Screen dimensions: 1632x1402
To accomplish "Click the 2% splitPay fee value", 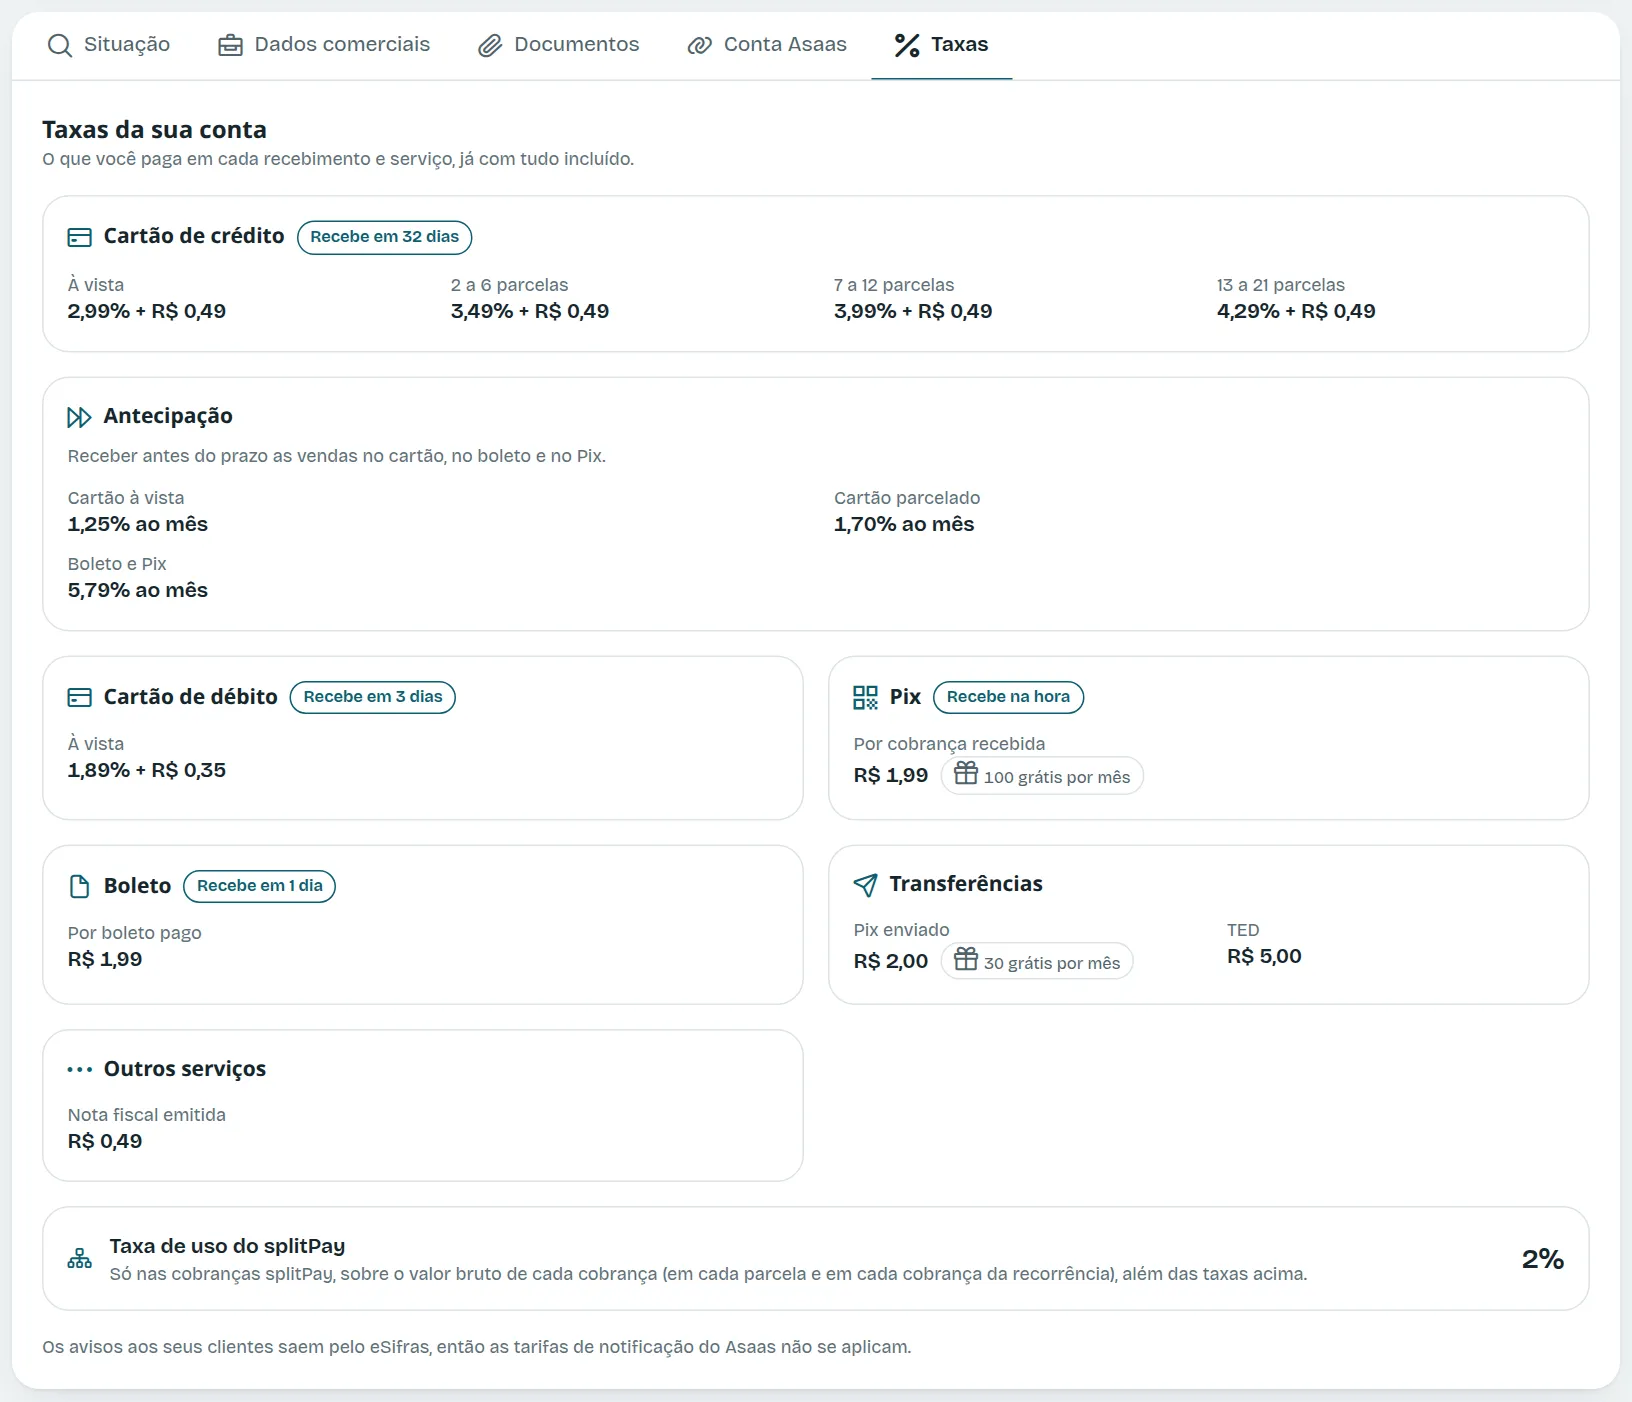I will (1542, 1259).
